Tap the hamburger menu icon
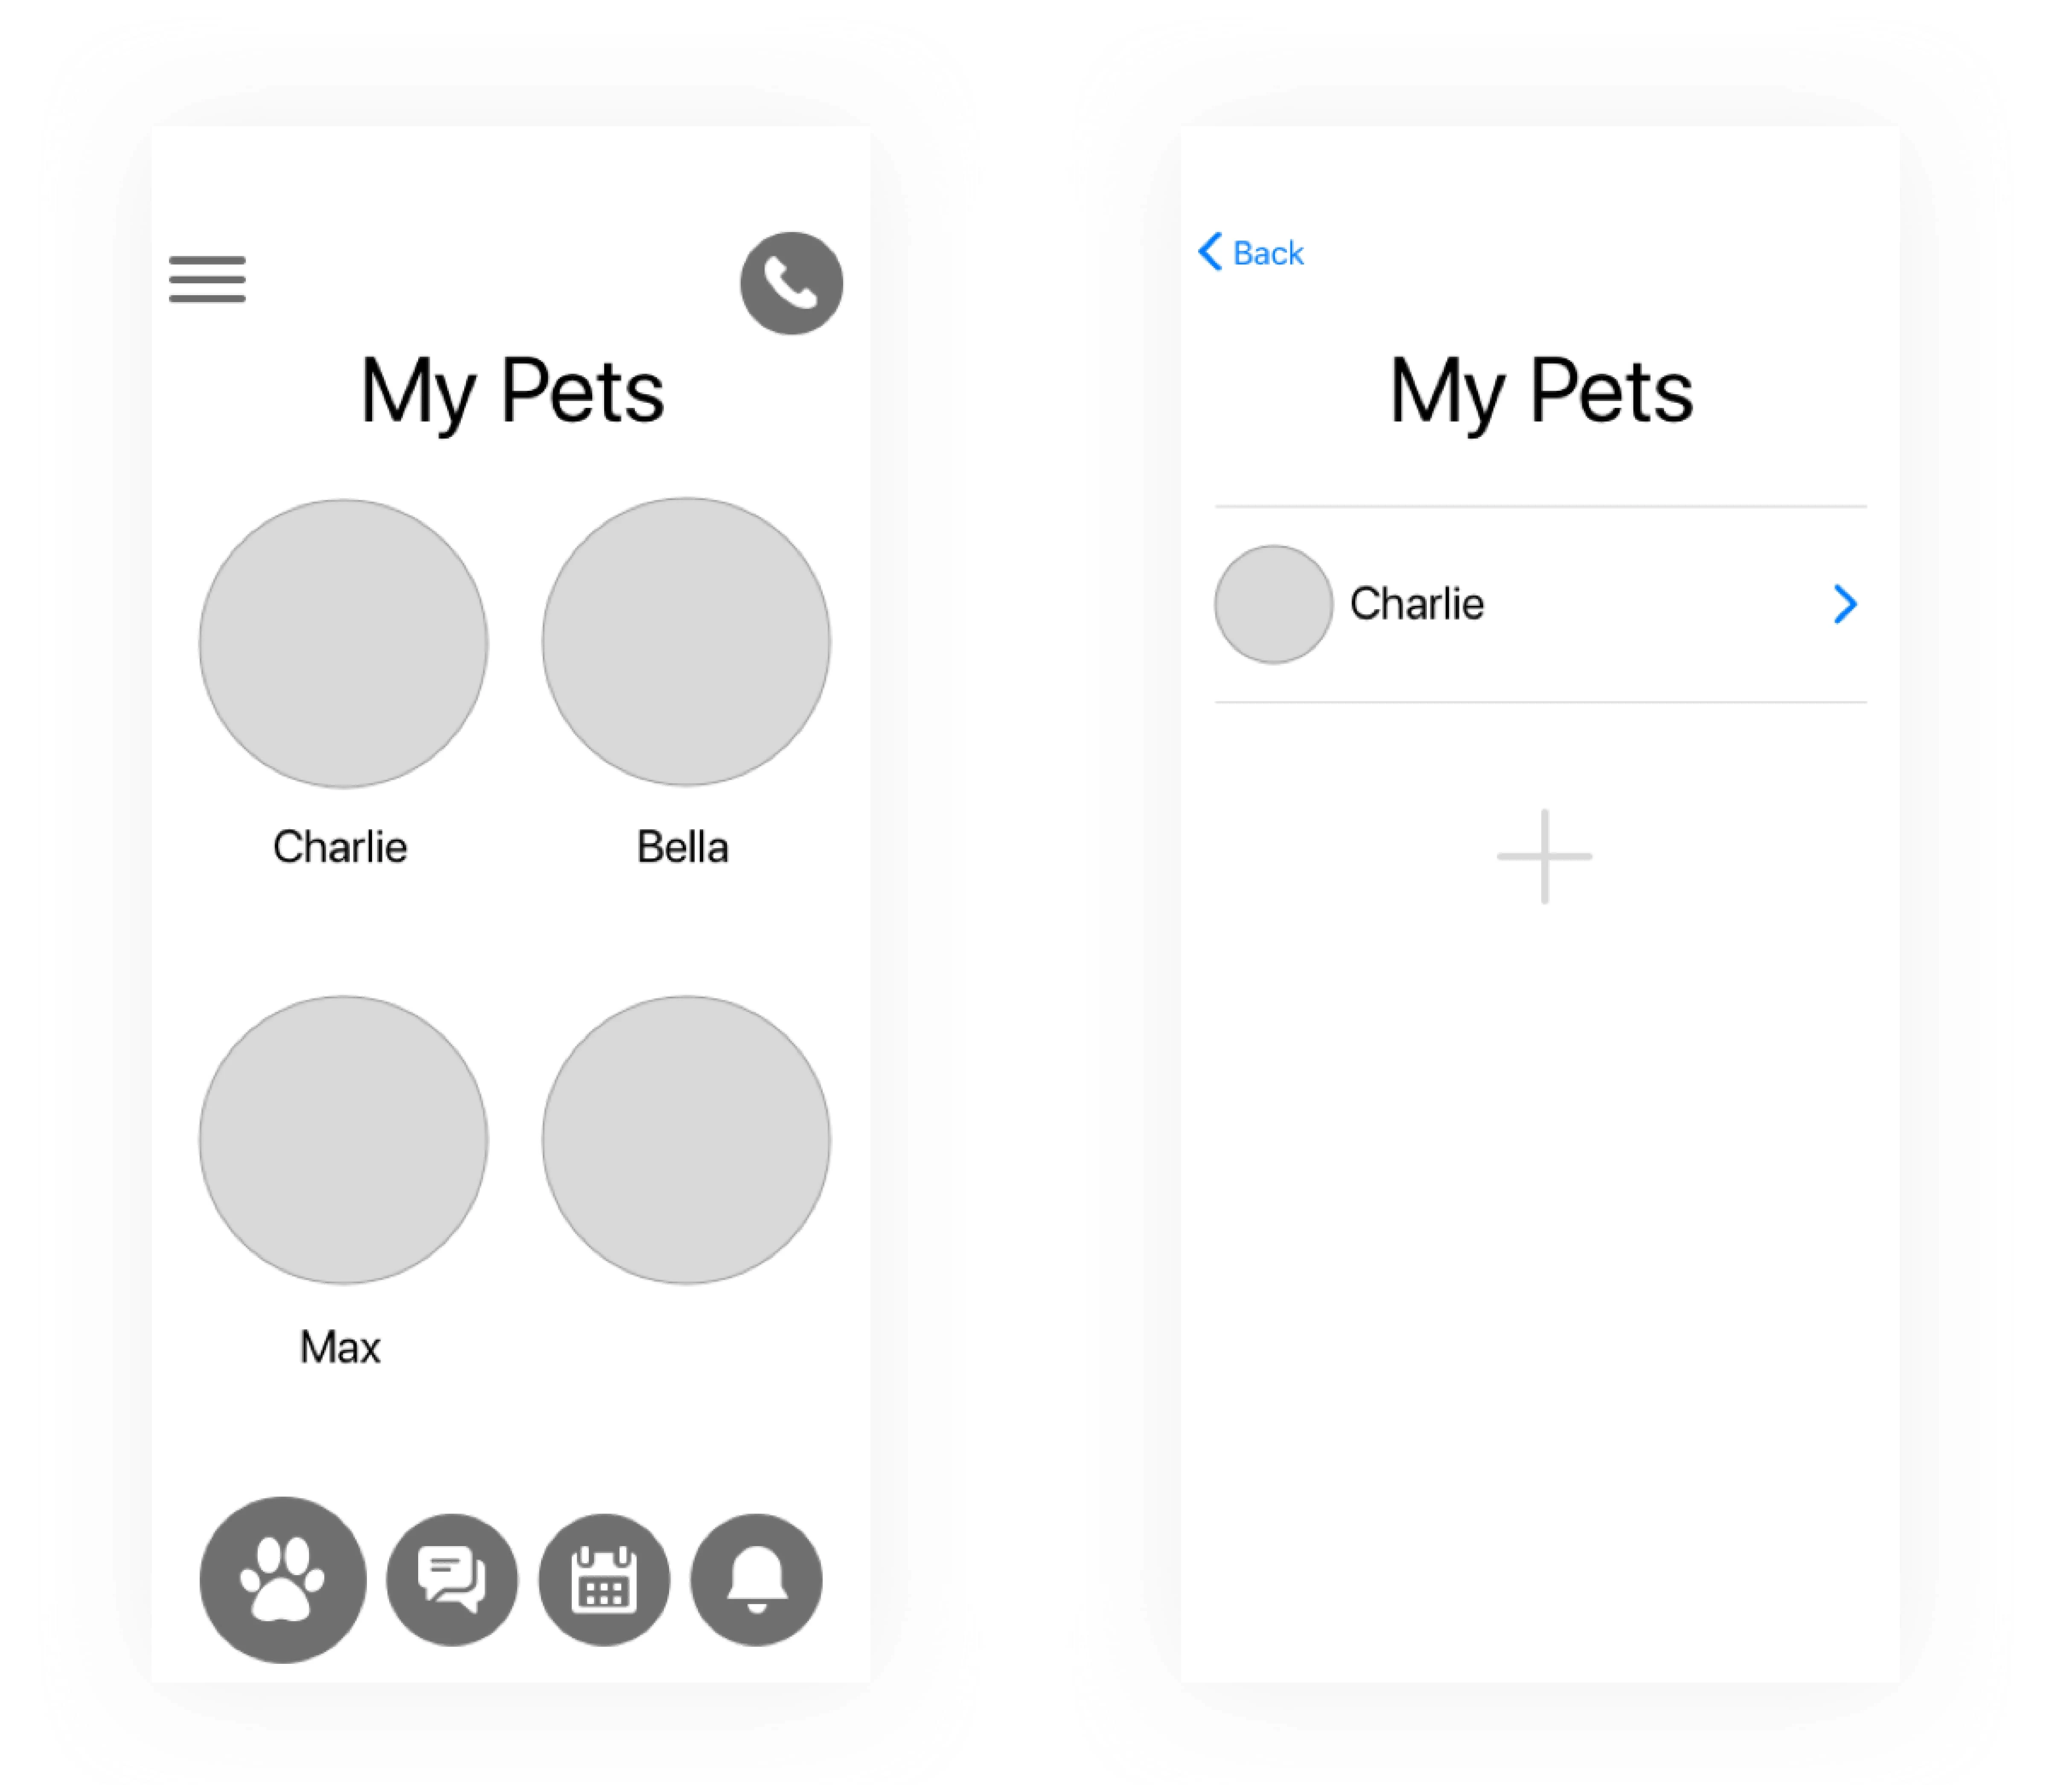The image size is (2072, 1785). coord(208,279)
